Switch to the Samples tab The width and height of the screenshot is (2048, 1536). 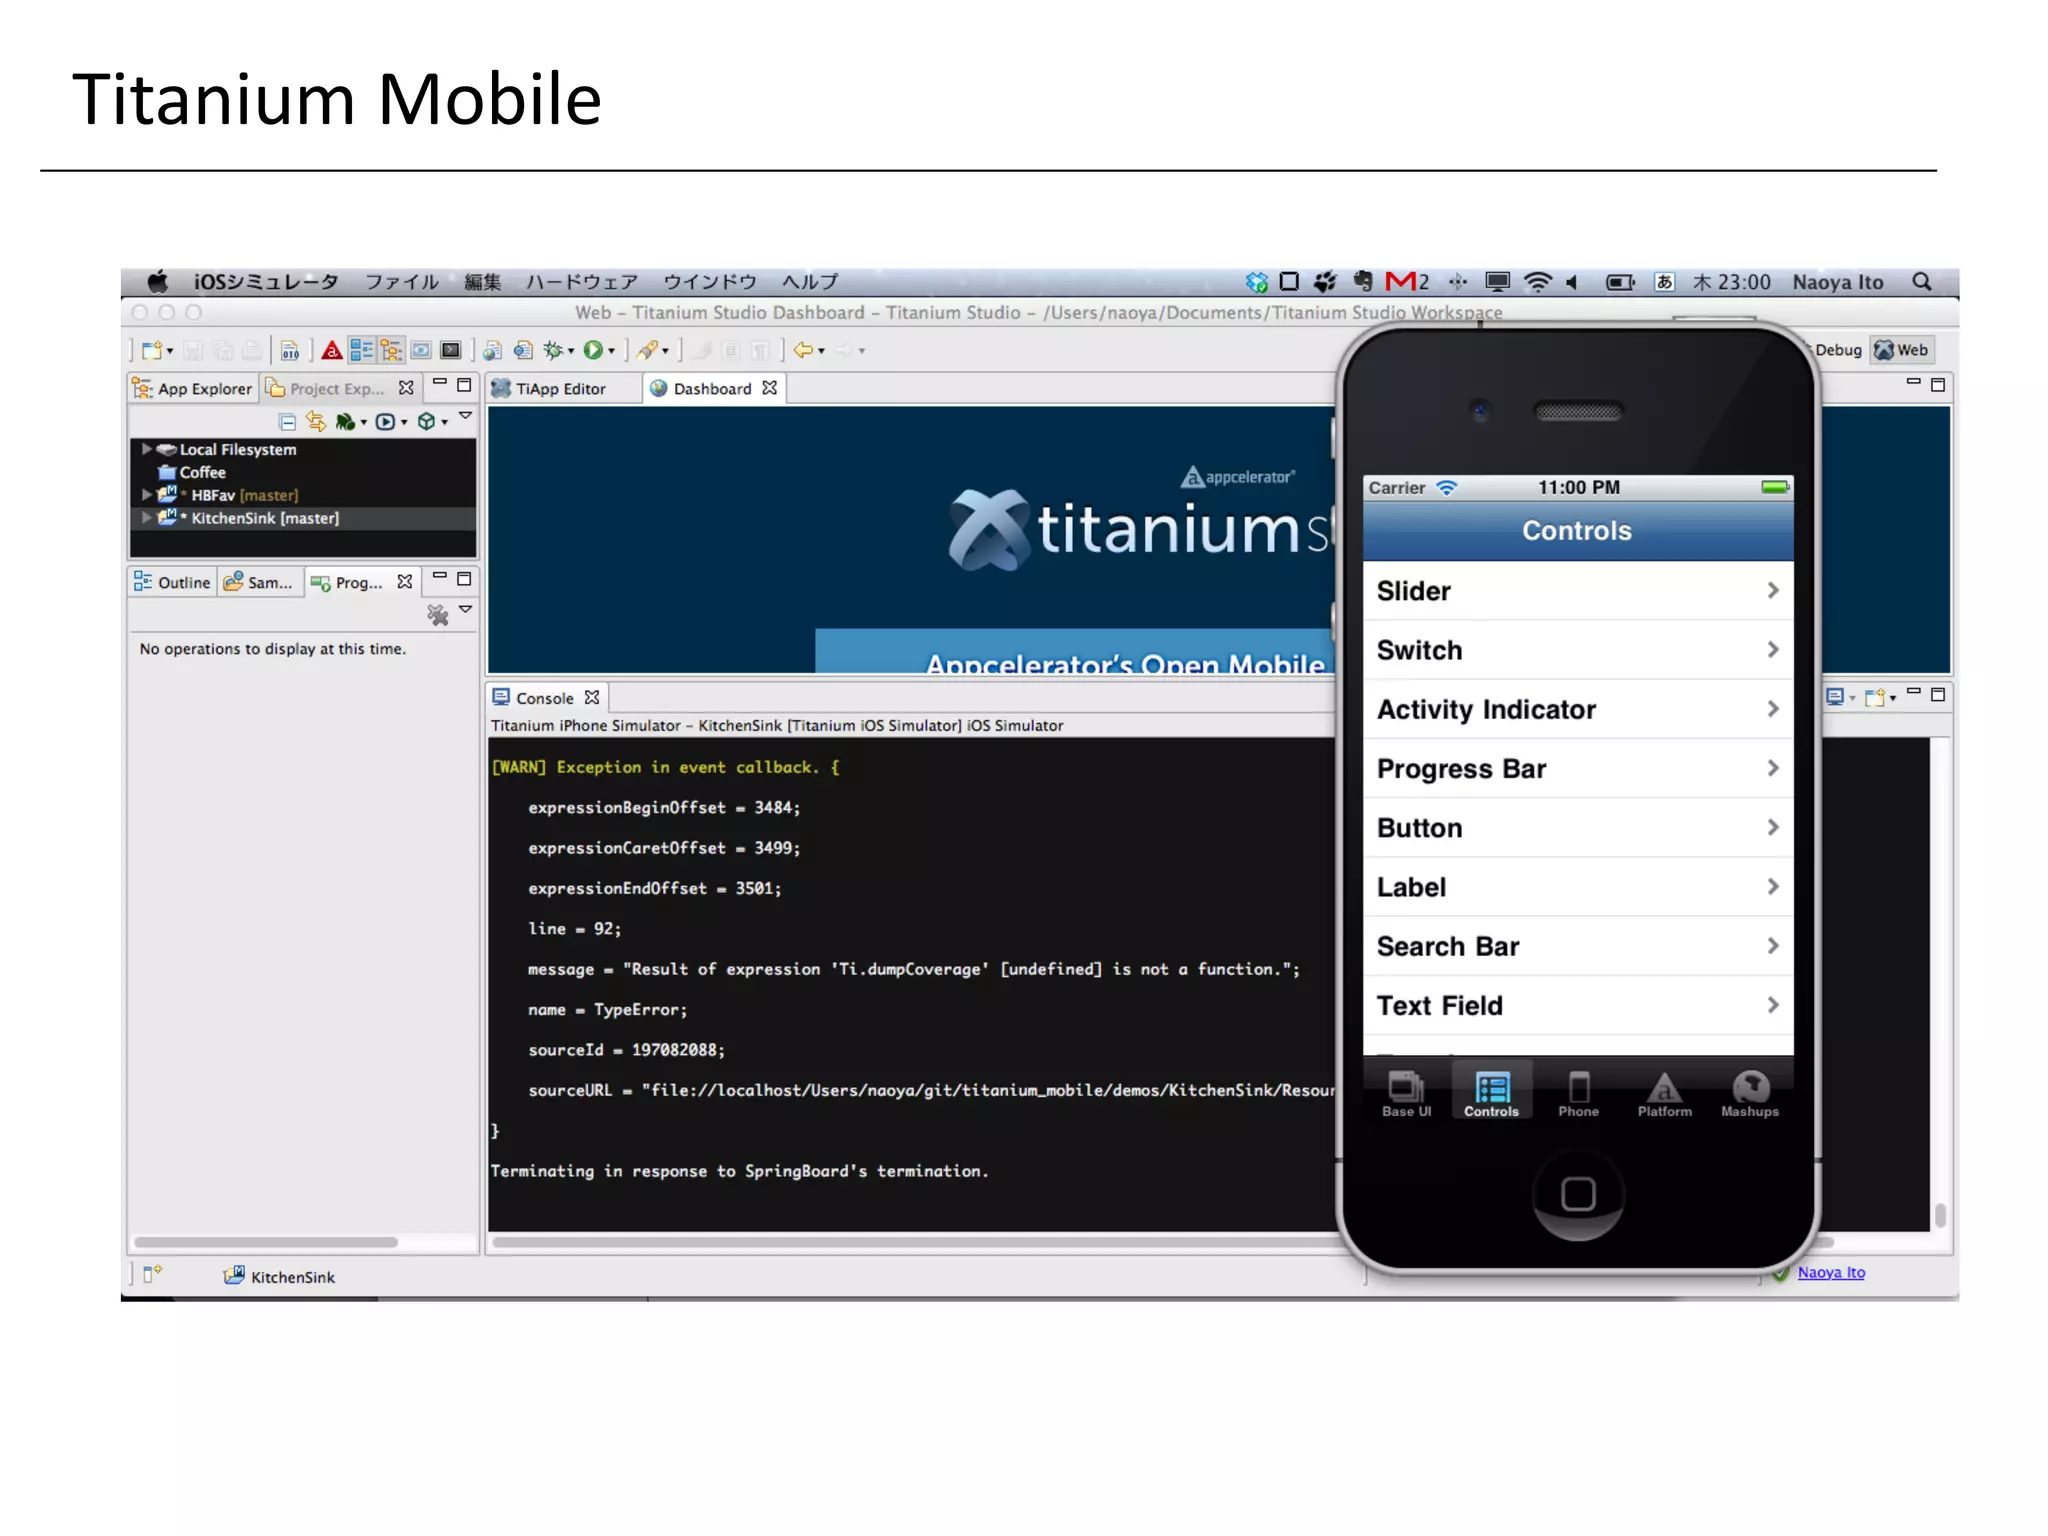coord(259,582)
